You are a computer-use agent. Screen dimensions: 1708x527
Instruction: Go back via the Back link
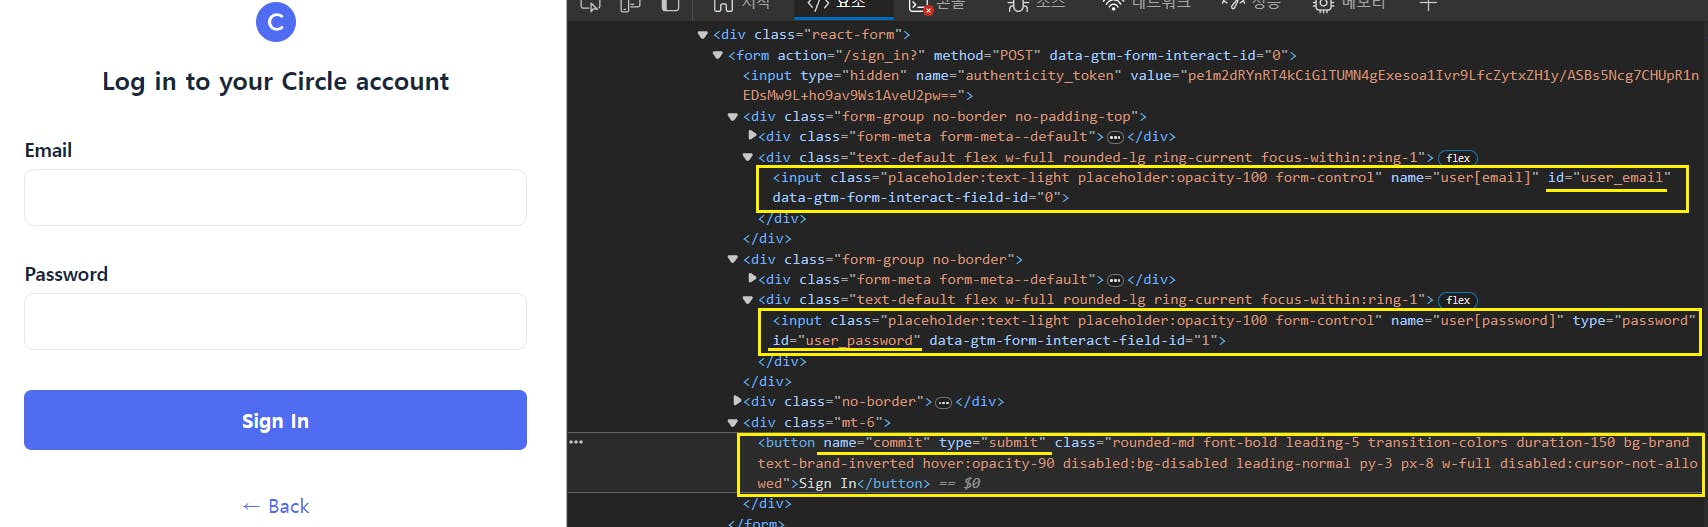click(276, 506)
